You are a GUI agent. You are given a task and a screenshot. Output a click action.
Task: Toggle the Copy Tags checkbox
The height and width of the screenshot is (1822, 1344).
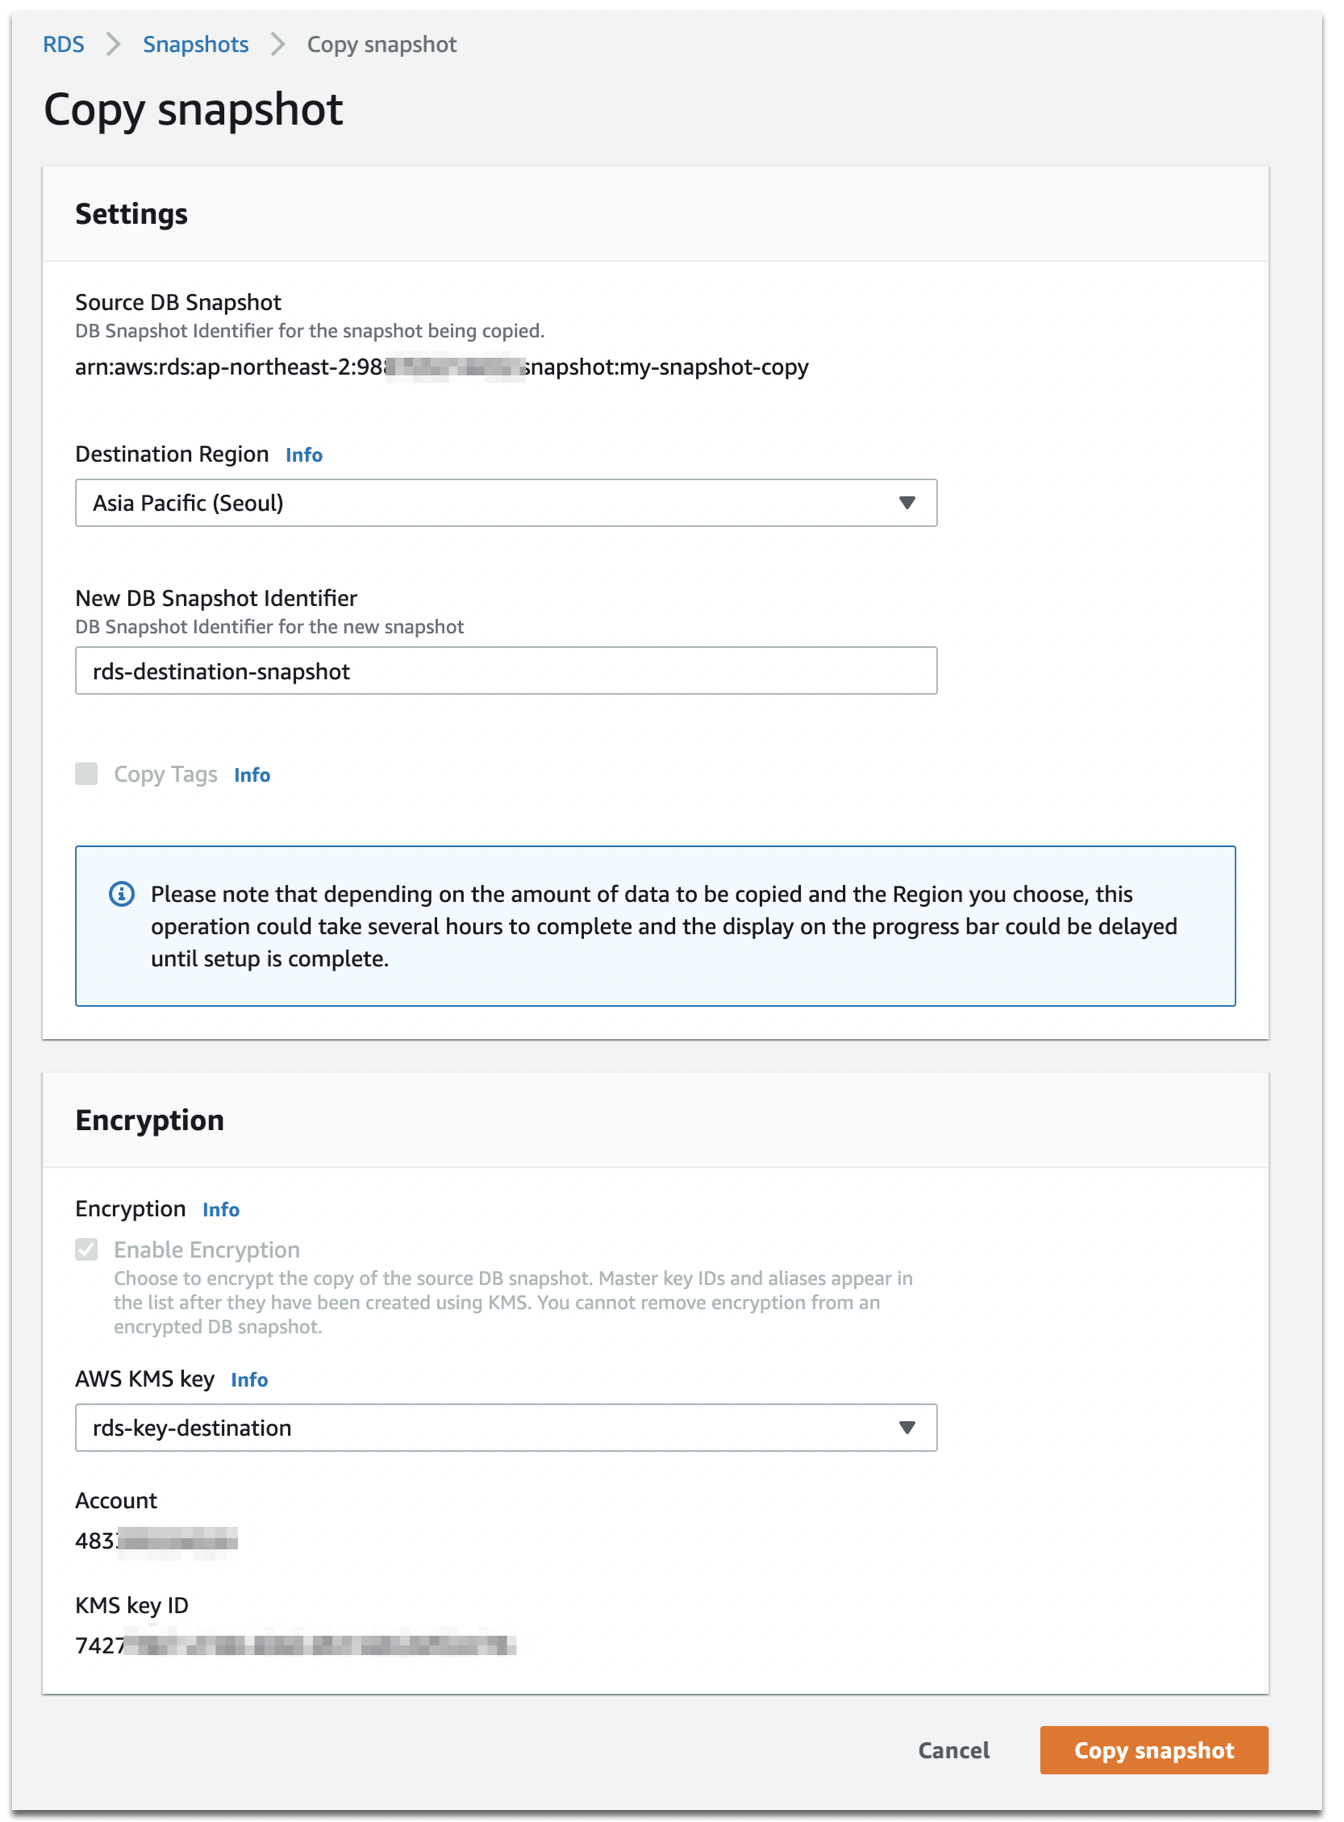click(87, 774)
